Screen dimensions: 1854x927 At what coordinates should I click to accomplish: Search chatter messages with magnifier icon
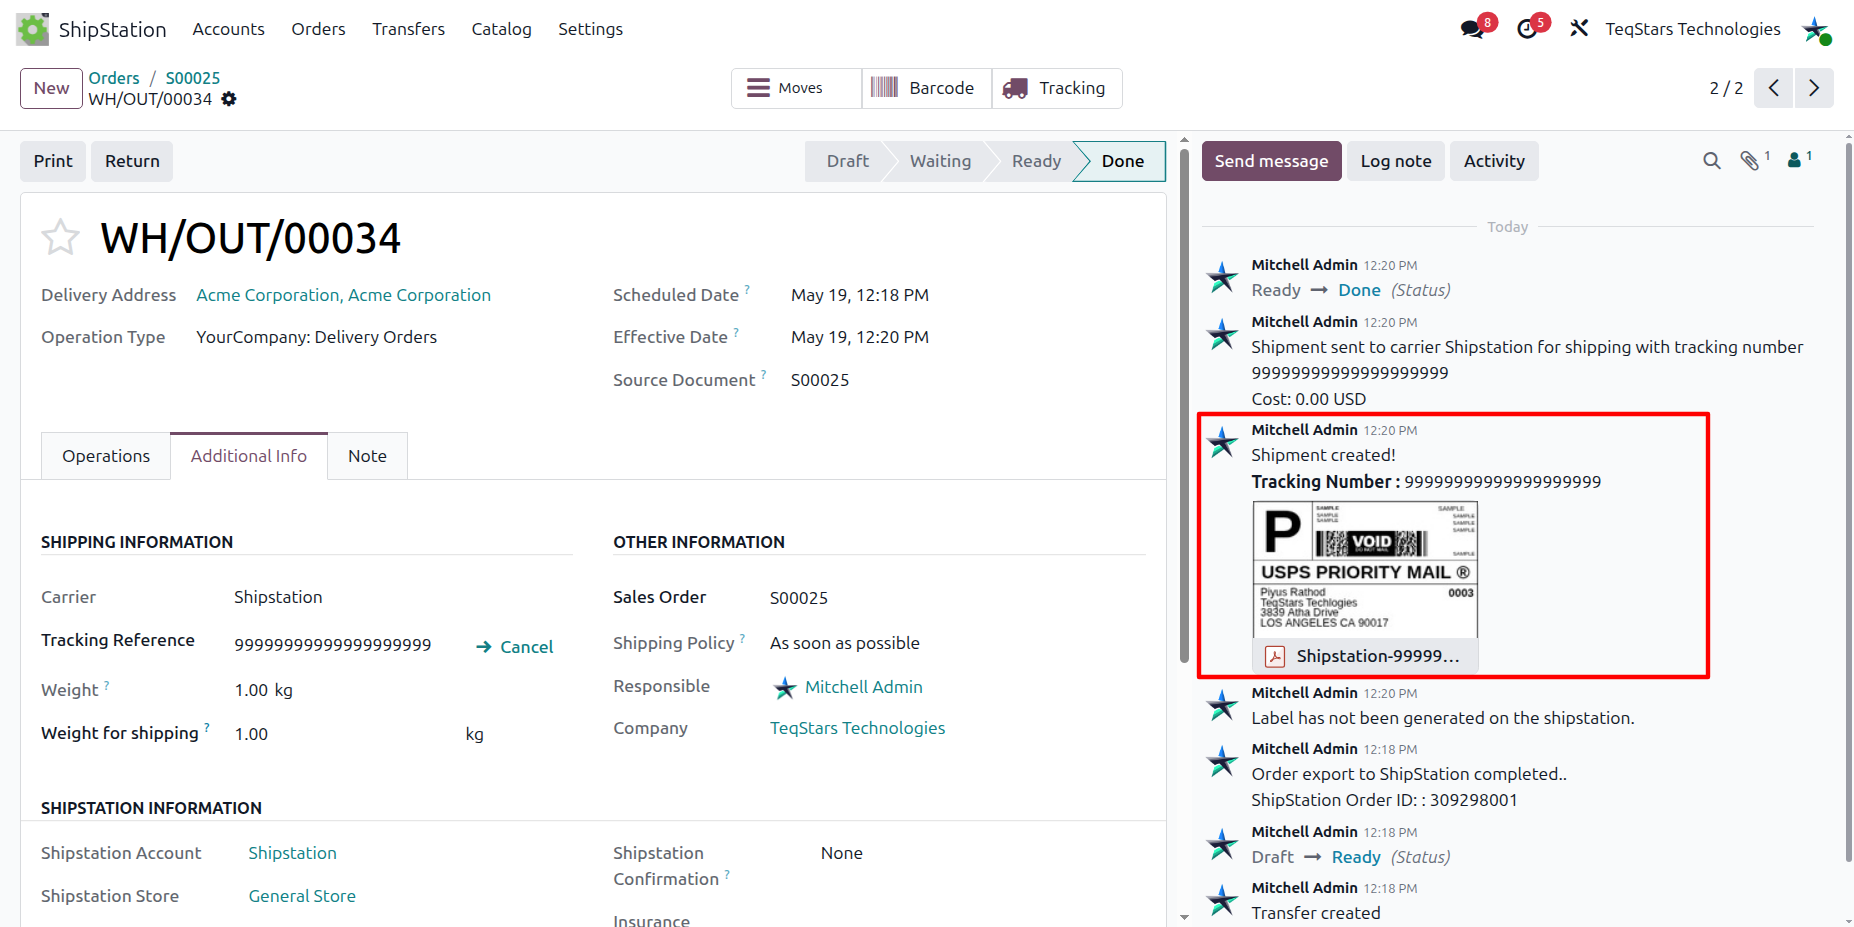click(1712, 161)
